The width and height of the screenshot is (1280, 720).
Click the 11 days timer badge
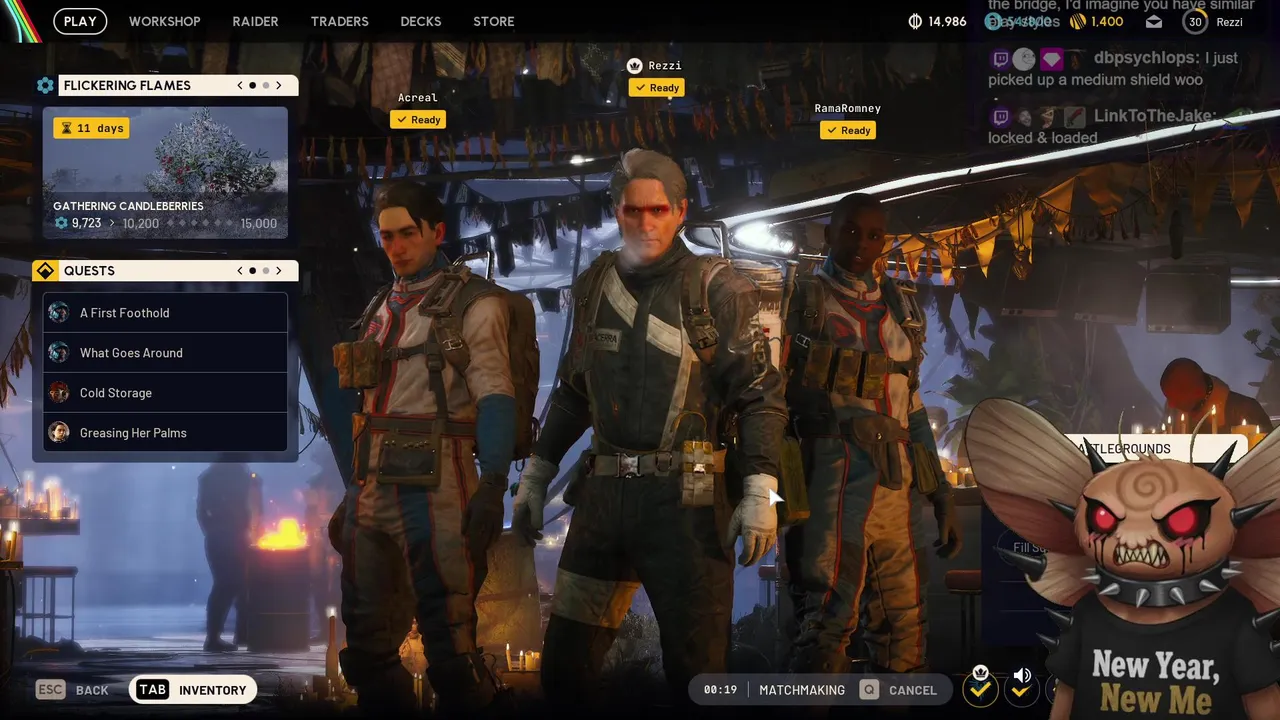[91, 128]
